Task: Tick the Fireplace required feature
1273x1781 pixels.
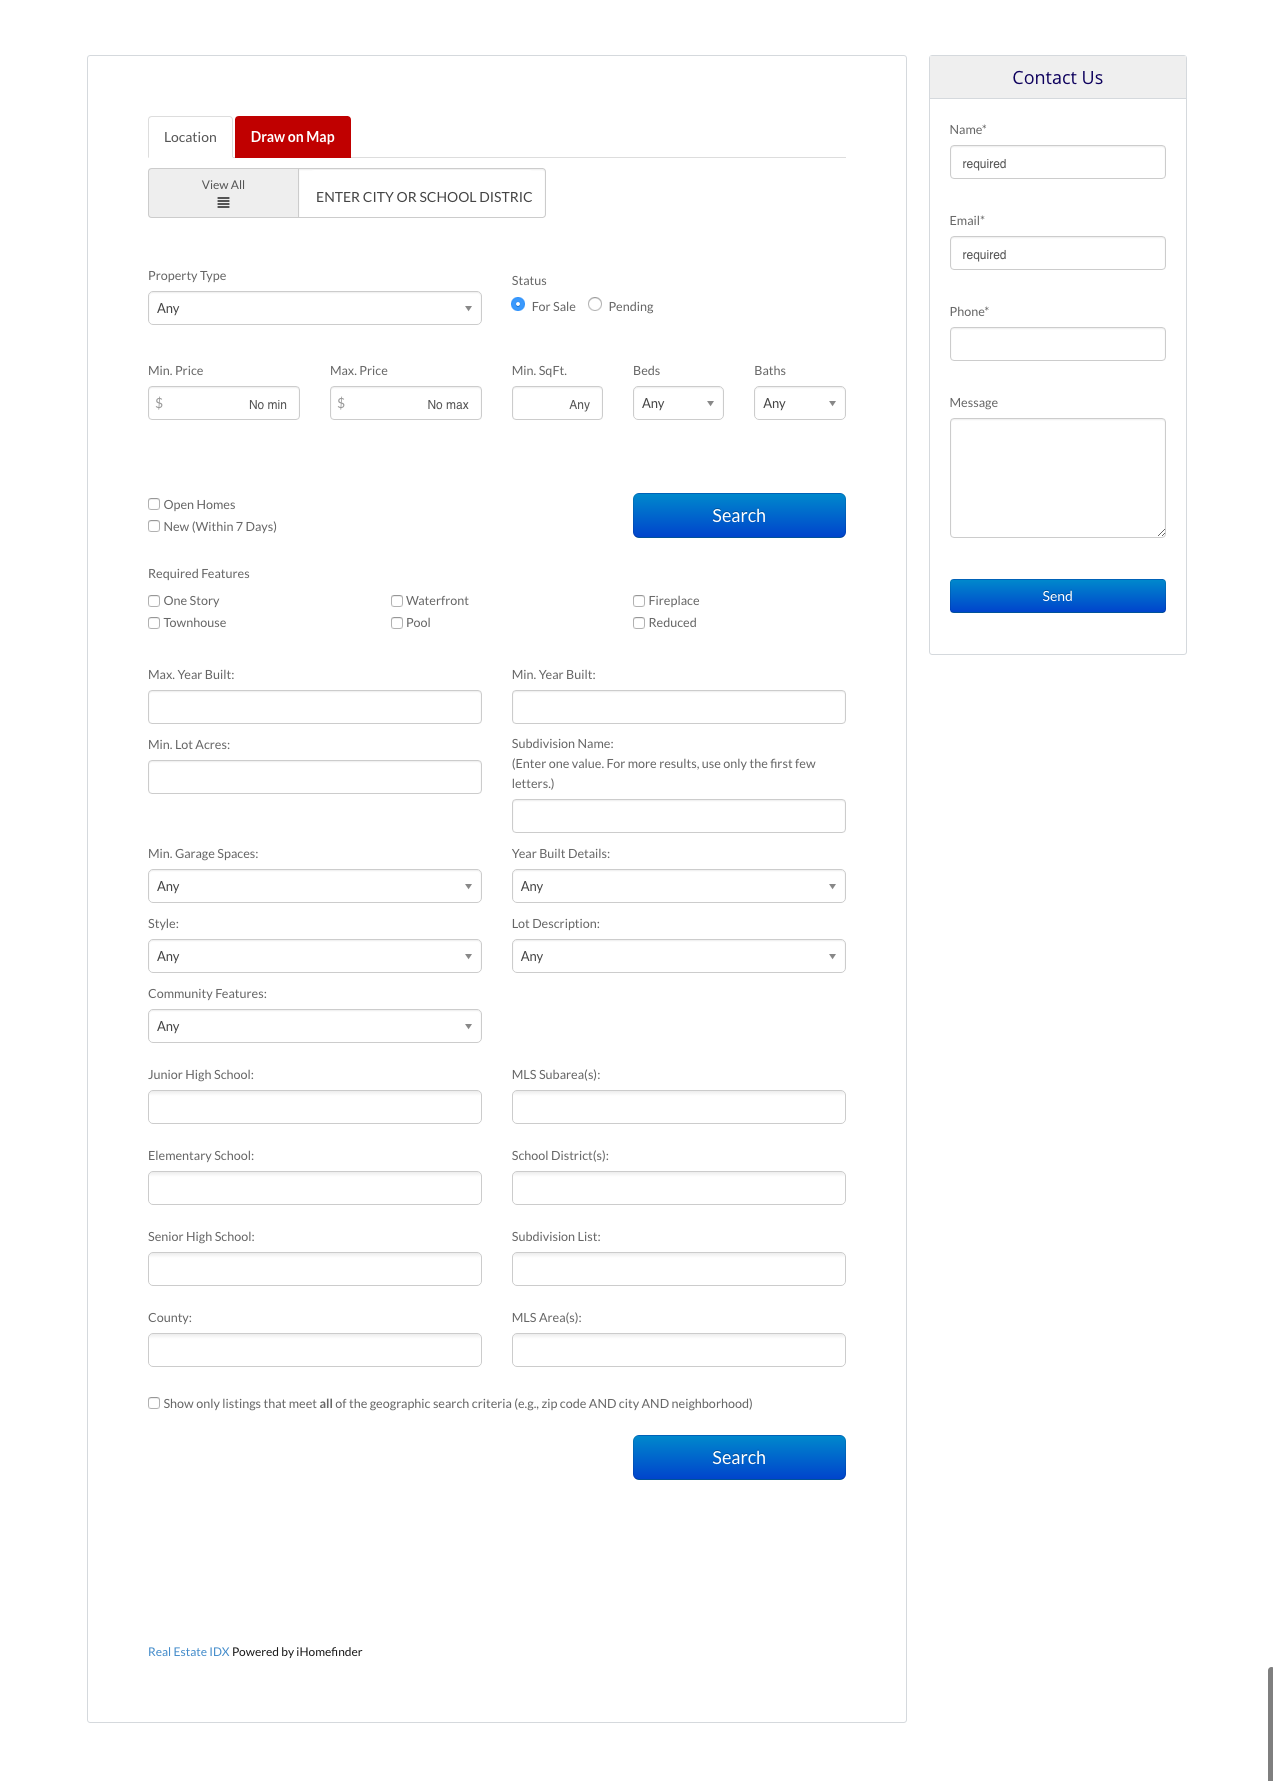Action: pos(639,601)
